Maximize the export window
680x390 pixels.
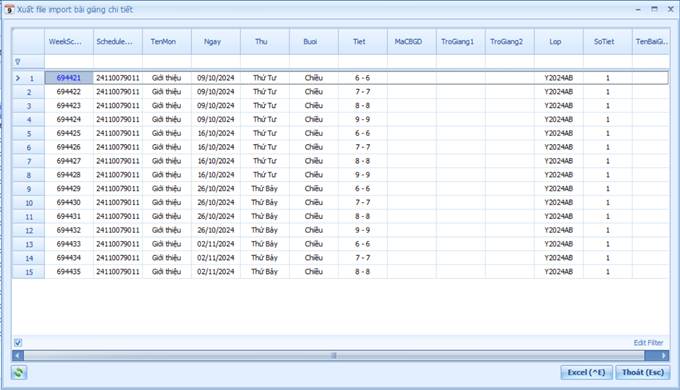pyautogui.click(x=654, y=9)
